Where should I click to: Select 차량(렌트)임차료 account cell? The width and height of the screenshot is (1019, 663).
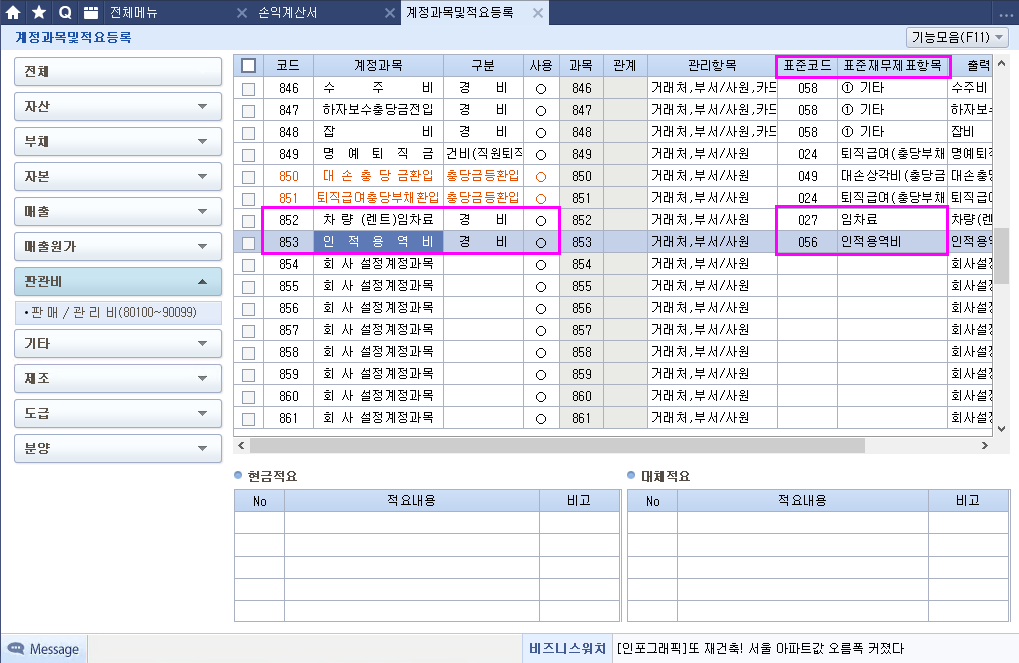(378, 220)
